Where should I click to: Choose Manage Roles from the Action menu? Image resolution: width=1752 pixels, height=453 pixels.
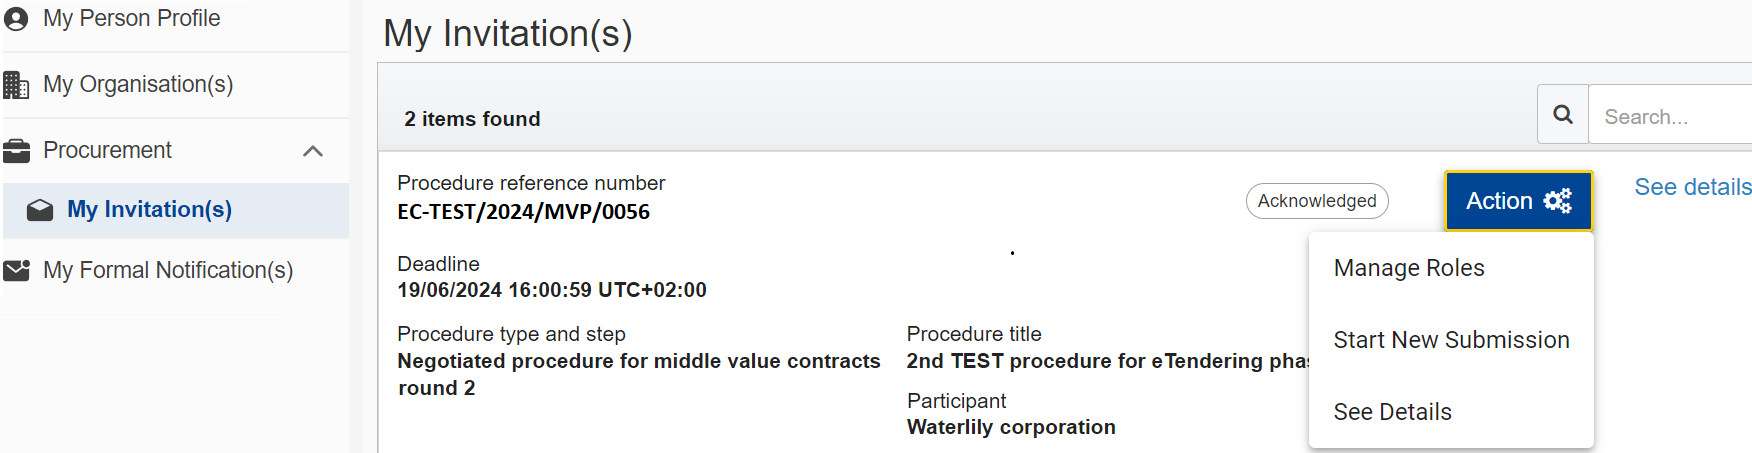pyautogui.click(x=1409, y=268)
